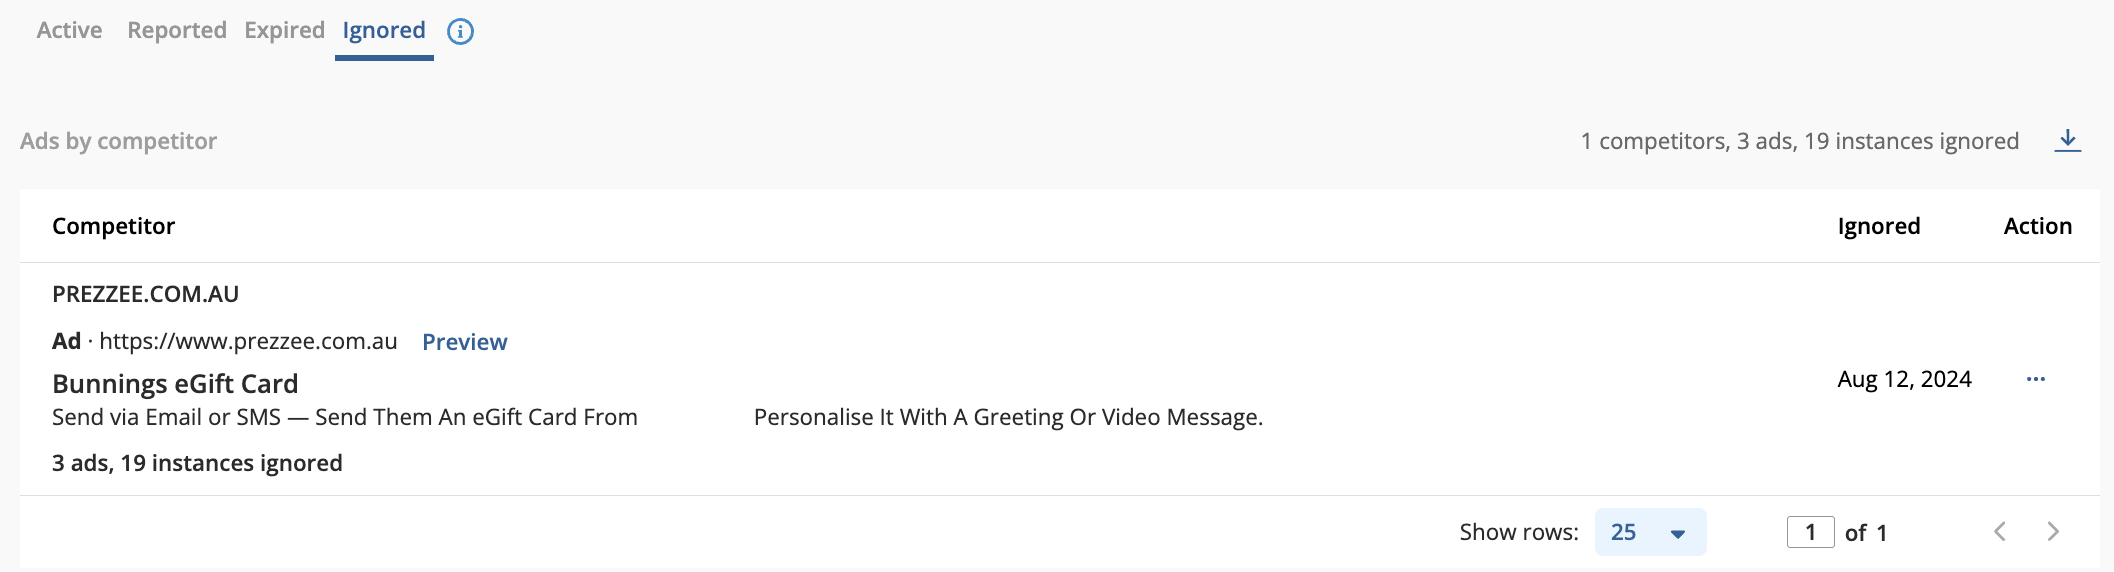Click the Competitor column header
The image size is (2114, 572).
113,226
